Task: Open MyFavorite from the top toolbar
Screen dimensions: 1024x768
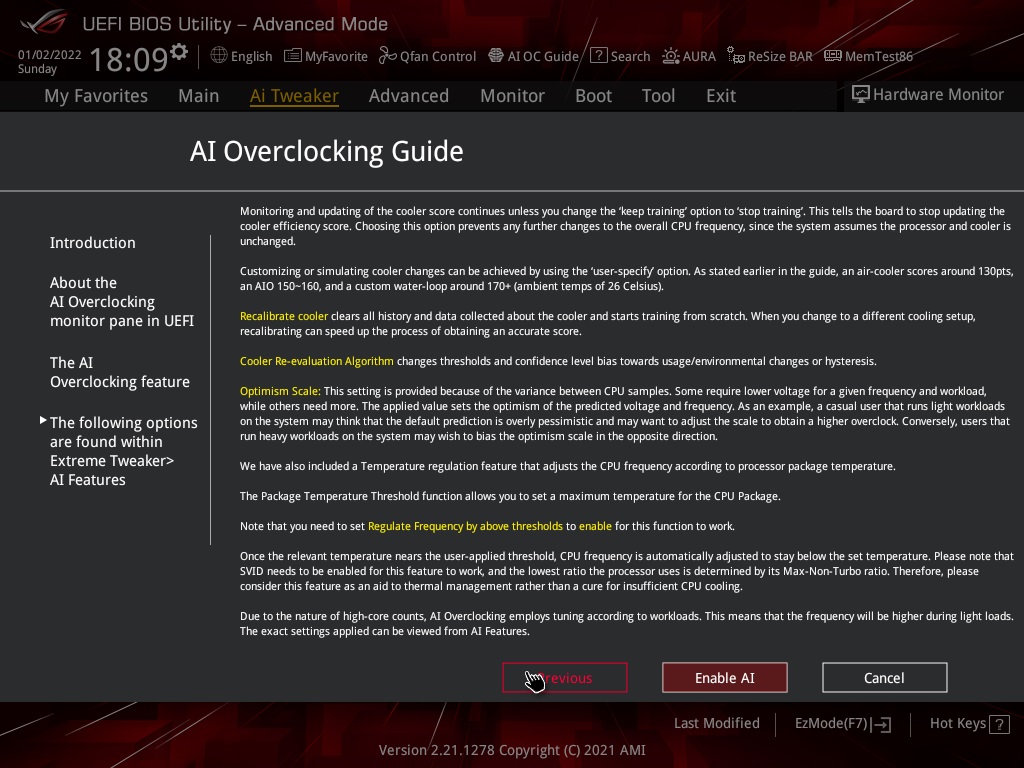Action: (x=326, y=56)
